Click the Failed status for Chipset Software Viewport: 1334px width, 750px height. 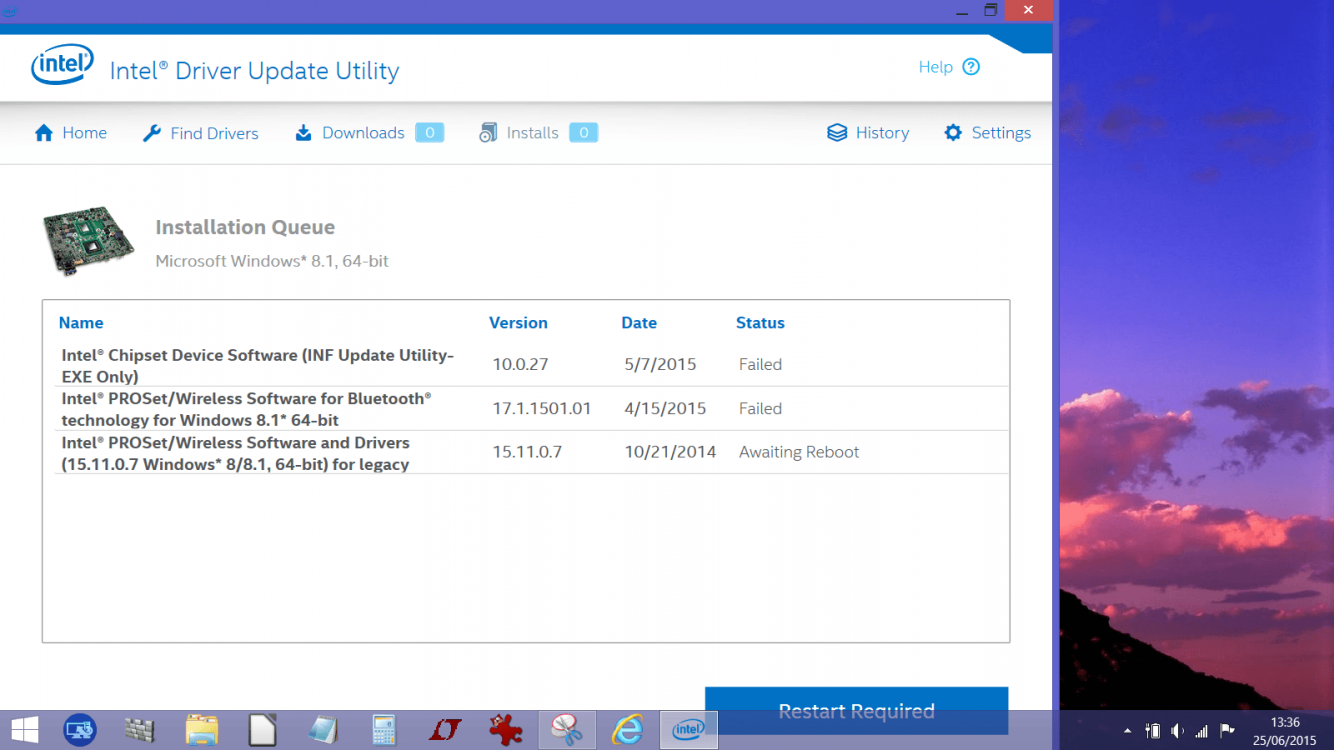(x=760, y=364)
